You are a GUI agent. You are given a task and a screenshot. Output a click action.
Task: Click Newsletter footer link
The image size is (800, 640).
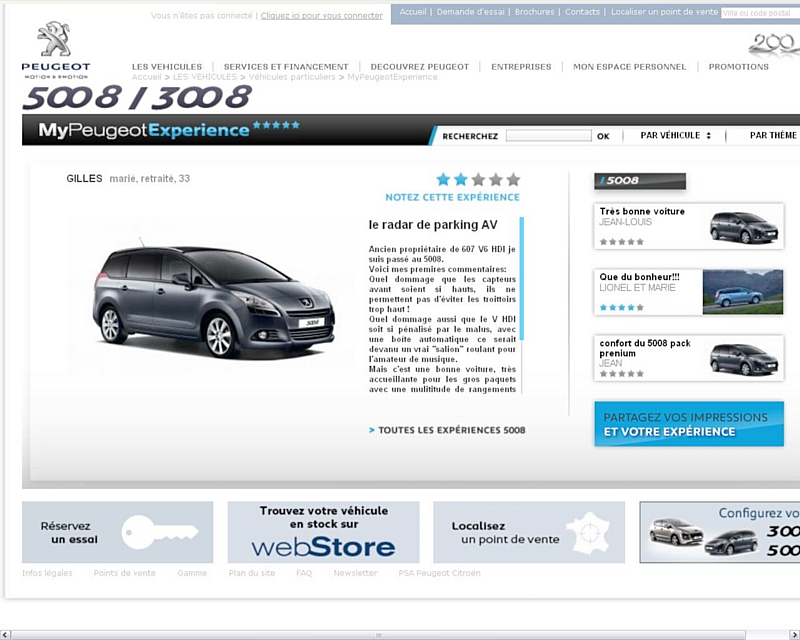coord(355,573)
